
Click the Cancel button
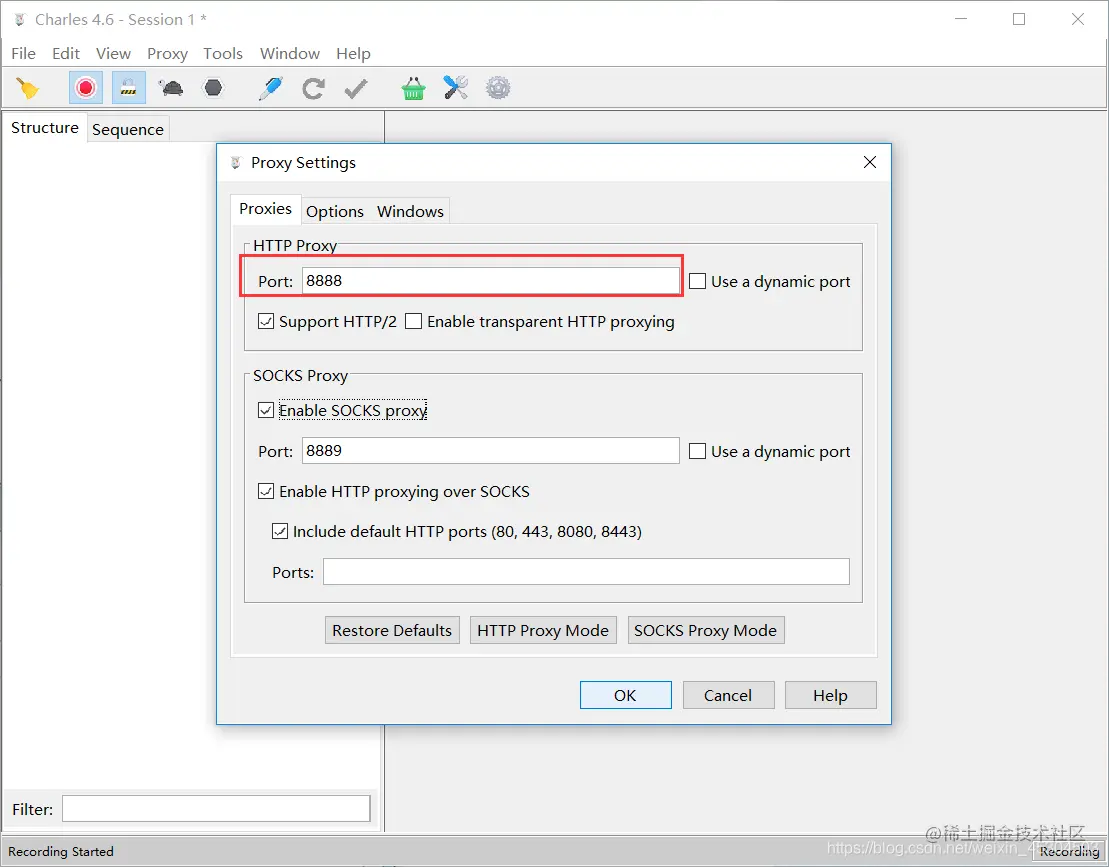728,695
